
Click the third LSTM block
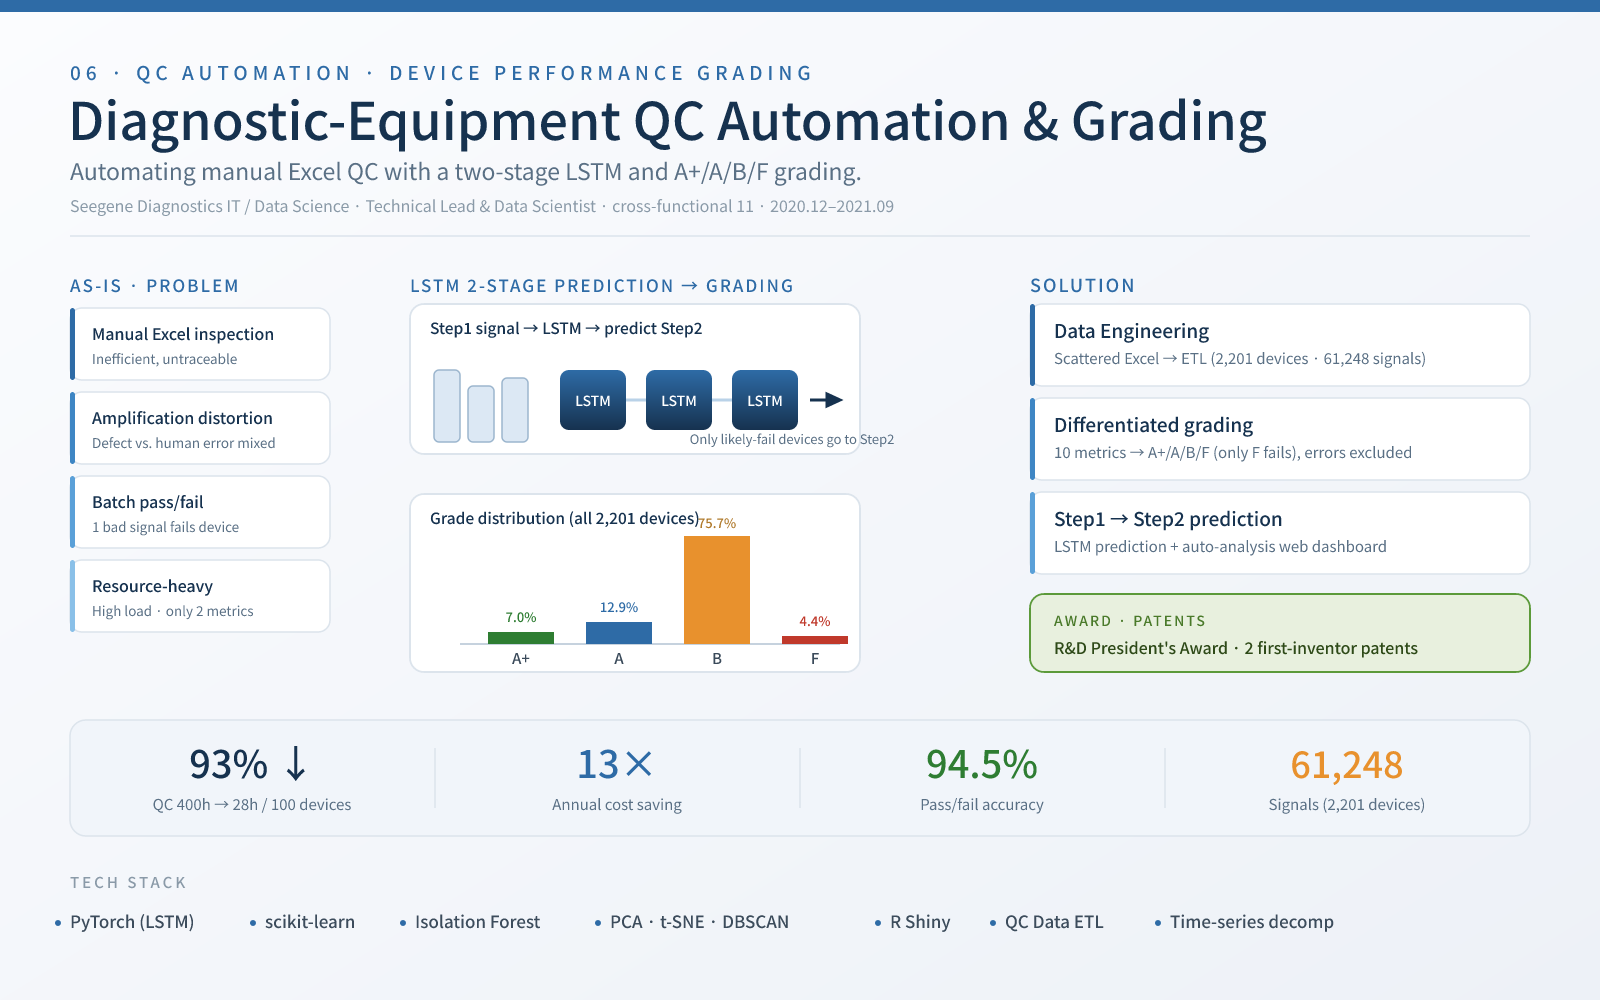(x=765, y=400)
